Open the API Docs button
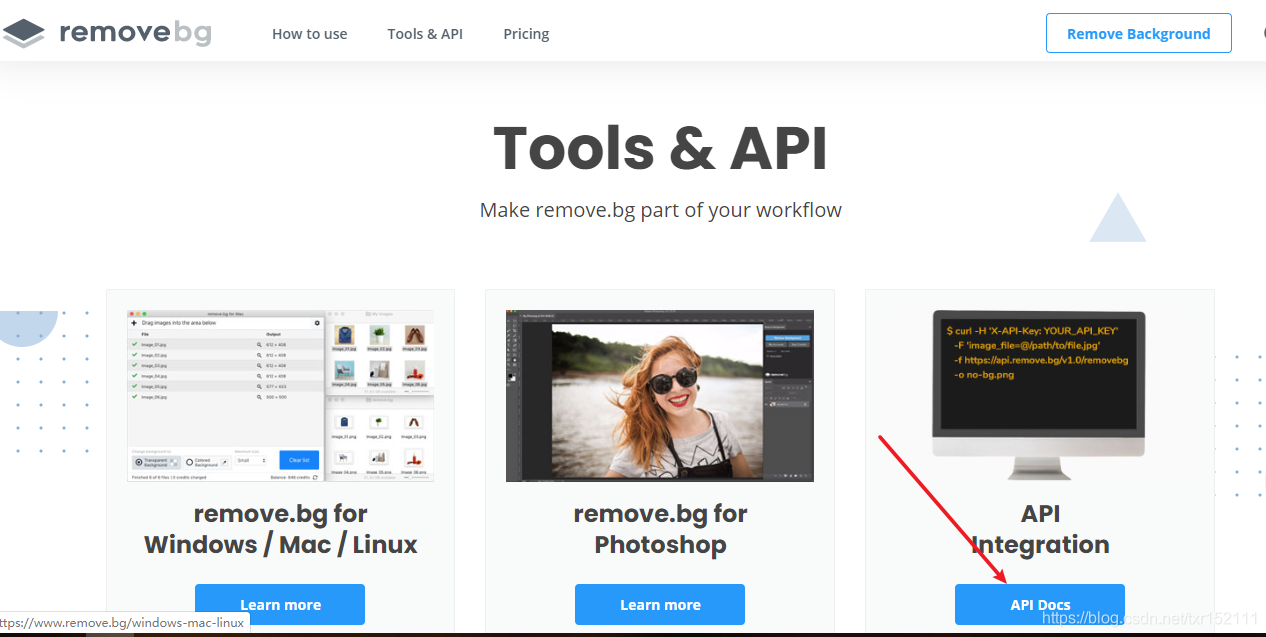Image resolution: width=1266 pixels, height=637 pixels. point(1040,604)
